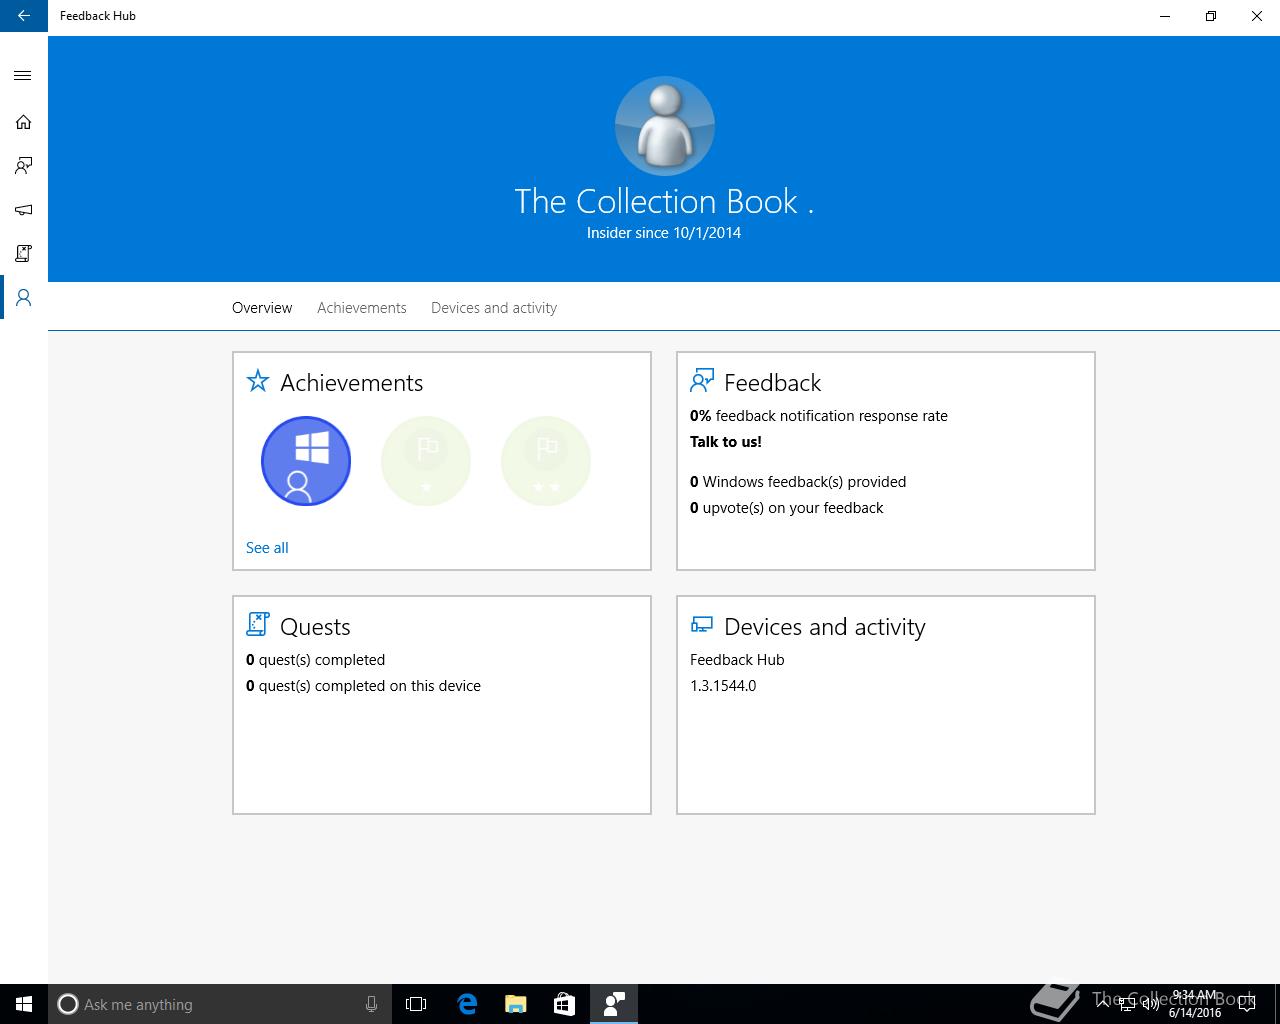Launch Microsoft Edge from the taskbar
Screen dimensions: 1280x1024
coord(466,1004)
